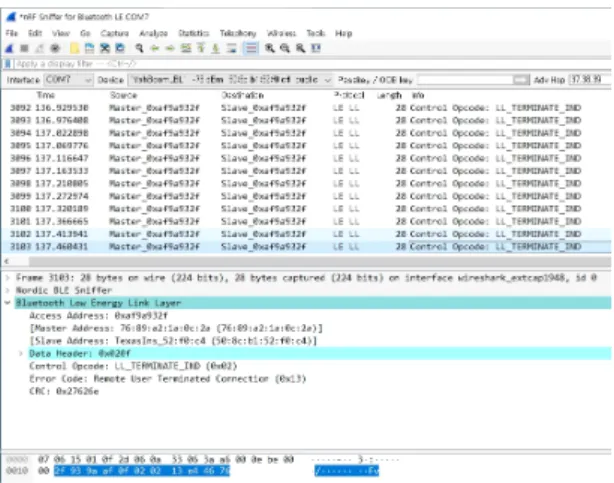Image resolution: width=614 pixels, height=483 pixels.
Task: Open capture options gear icon
Action: pos(55,48)
